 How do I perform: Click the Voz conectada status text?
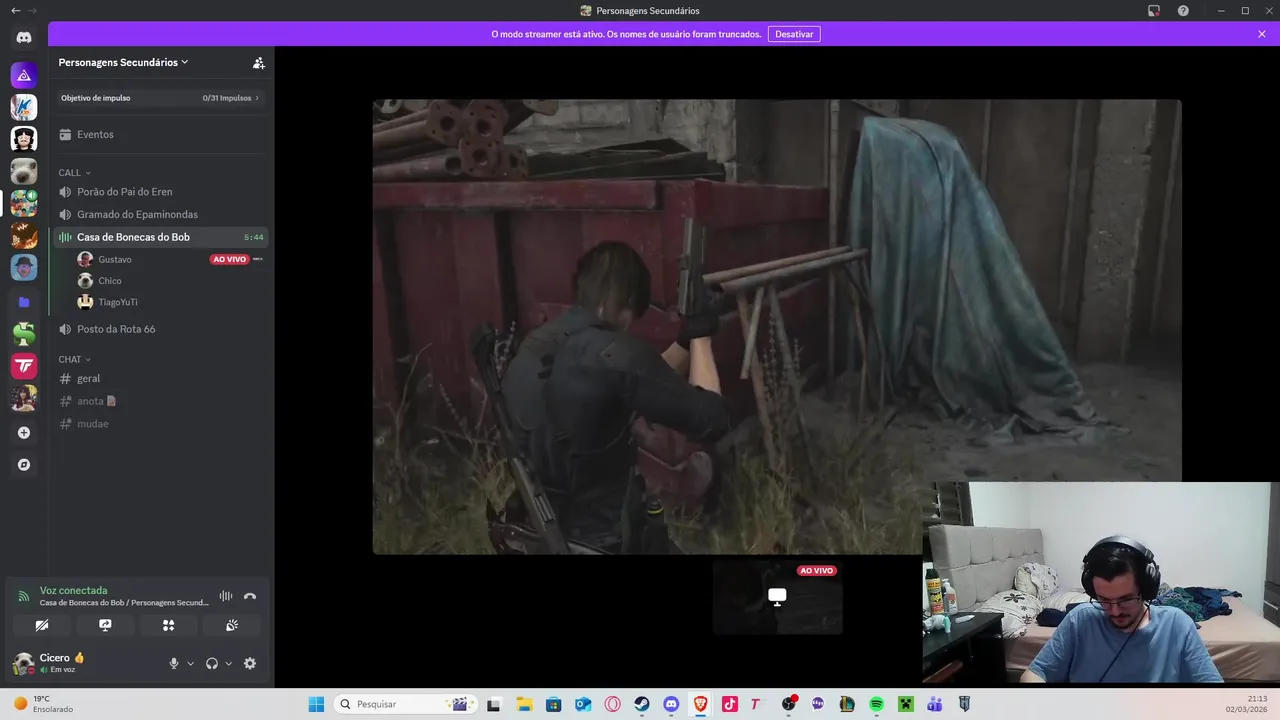[73, 590]
